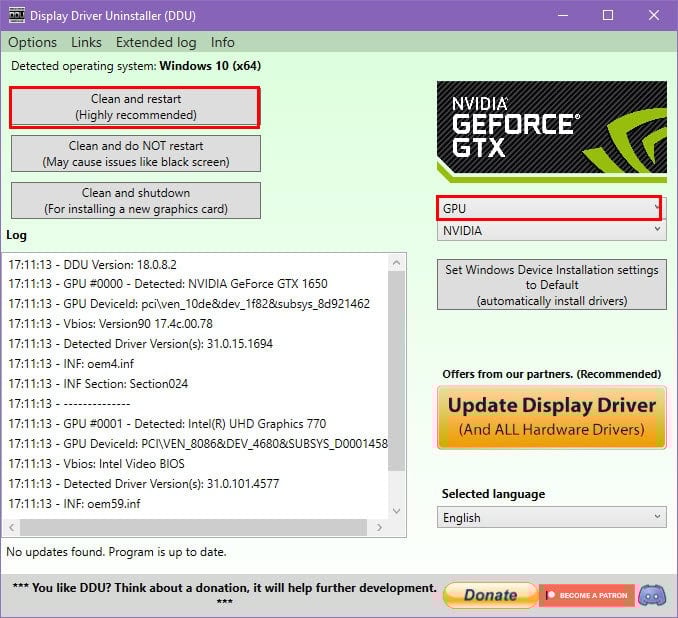Select log line Vbios: Version90 17.4c.00.78
Screen dimensions: 678x618
pos(110,323)
